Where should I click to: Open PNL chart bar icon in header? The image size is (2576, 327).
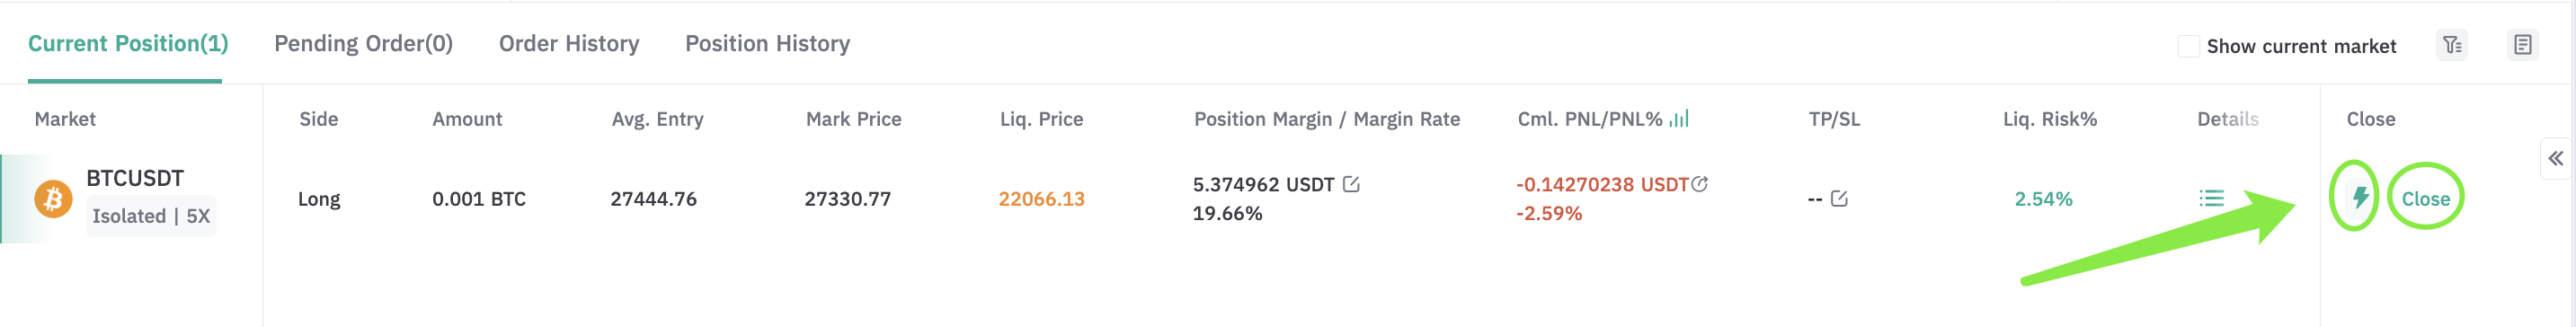[x=1679, y=118]
